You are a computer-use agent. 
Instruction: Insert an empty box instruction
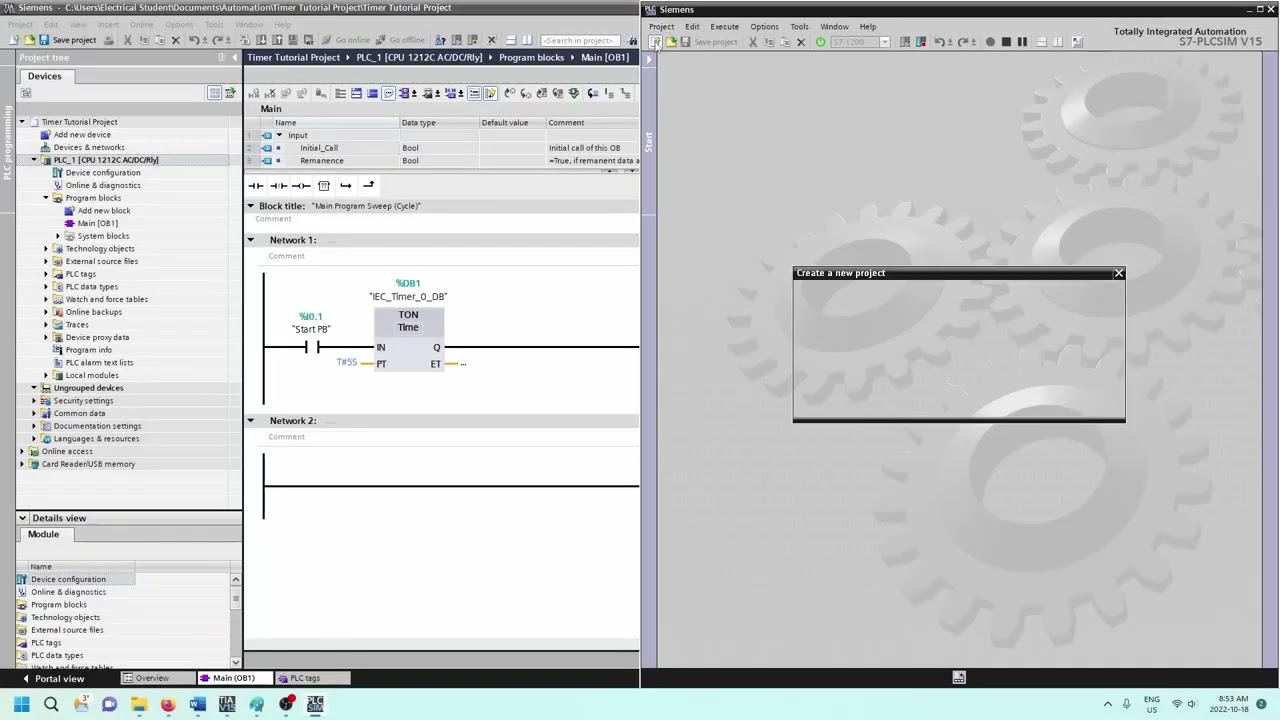click(x=323, y=185)
